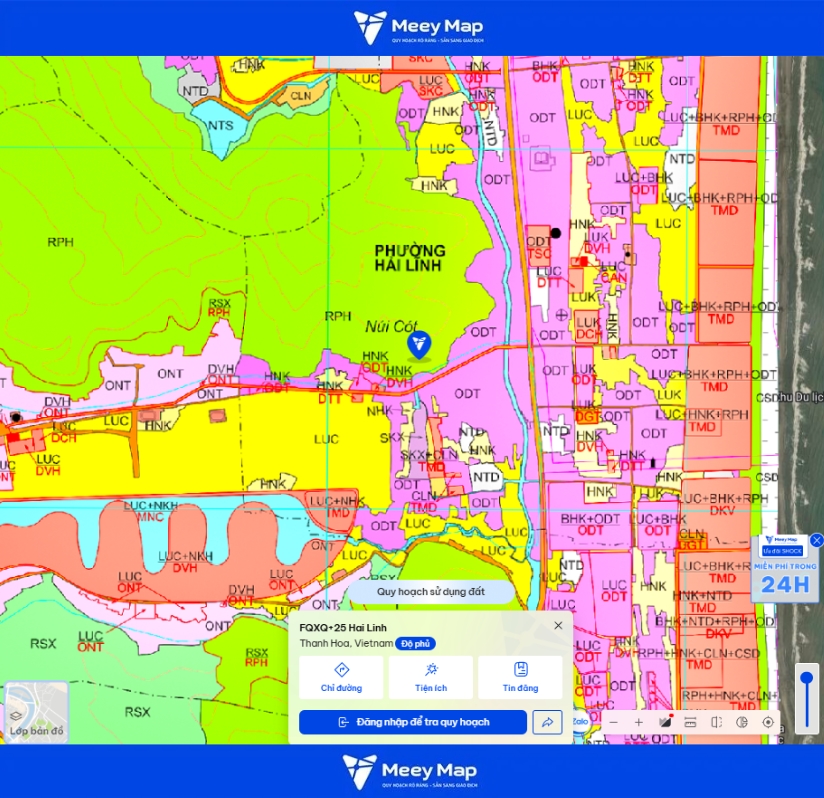824x798 pixels.
Task: Close the FQXQ+25 Hai Linh info card
Action: (558, 625)
